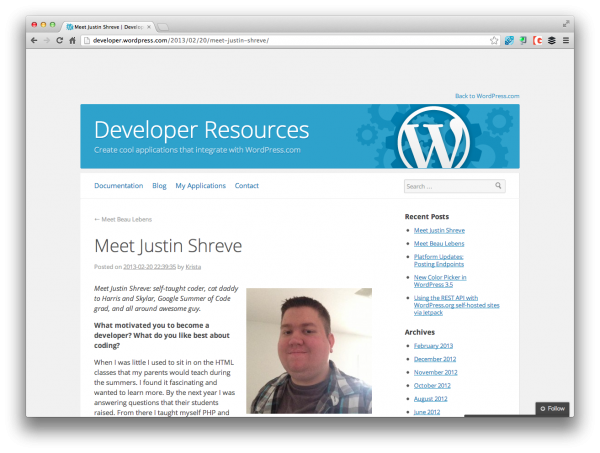The image size is (600, 453).
Task: Click search magnifier icon in site search
Action: pos(498,186)
